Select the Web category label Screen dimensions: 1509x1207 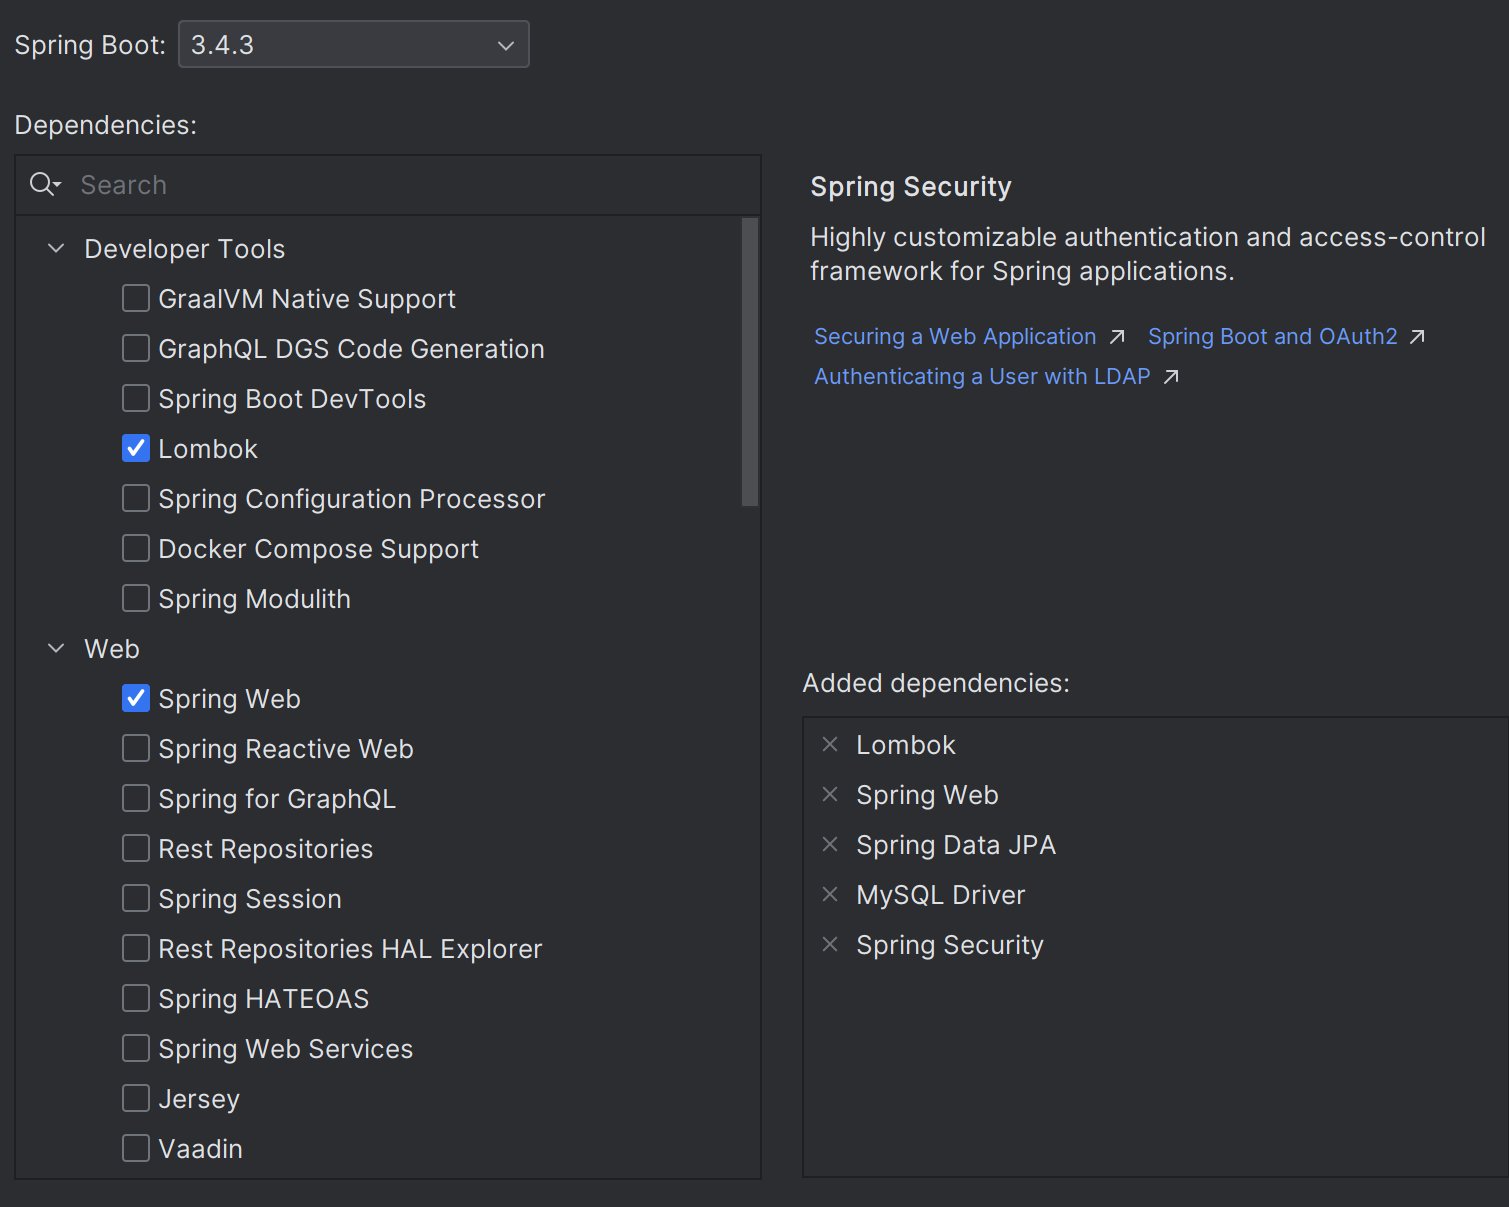click(111, 649)
